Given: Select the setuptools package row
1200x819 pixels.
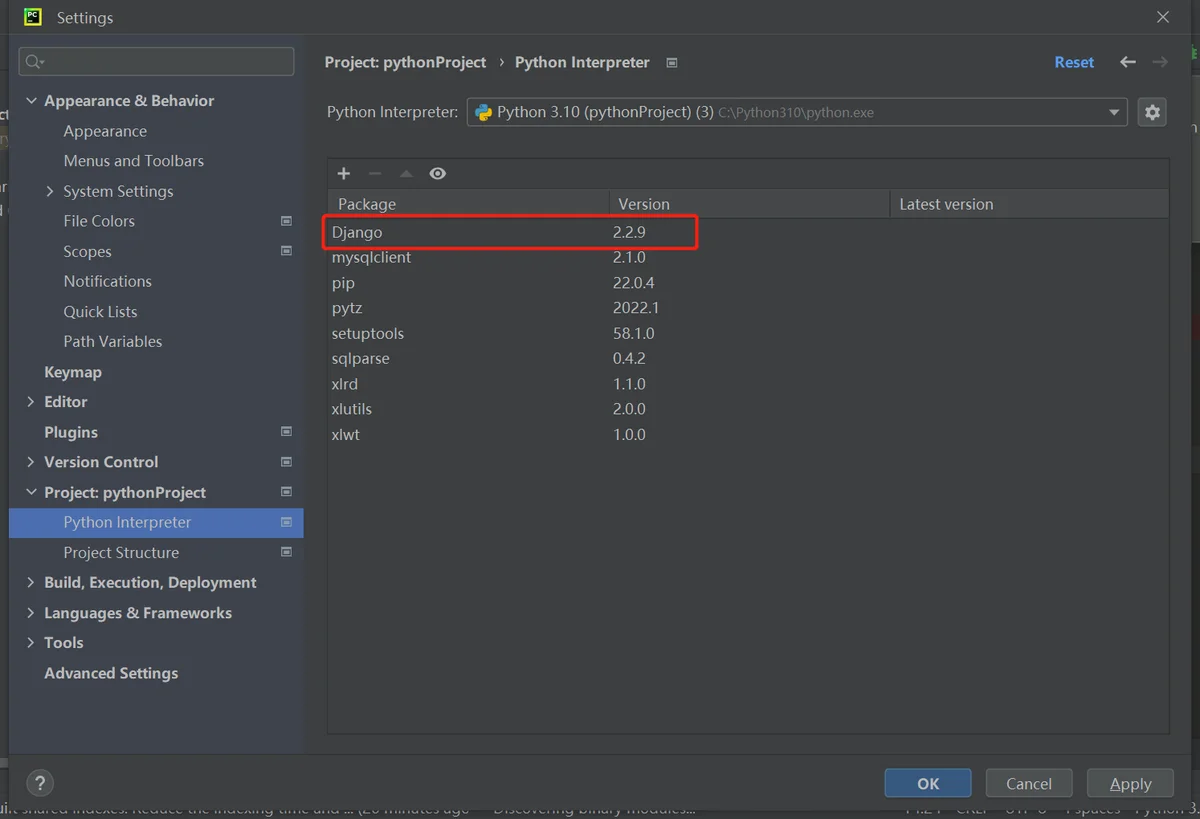Looking at the screenshot, I should pyautogui.click(x=748, y=333).
